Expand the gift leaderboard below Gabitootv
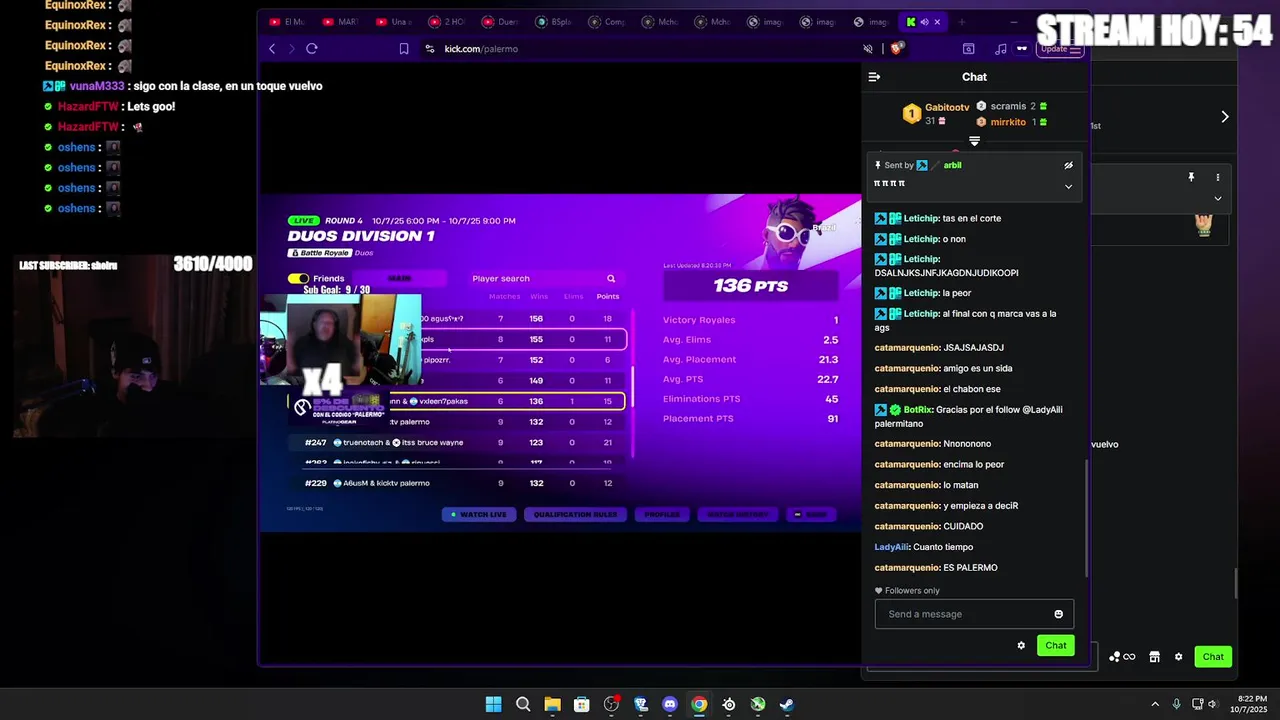The width and height of the screenshot is (1280, 720). pos(974,141)
